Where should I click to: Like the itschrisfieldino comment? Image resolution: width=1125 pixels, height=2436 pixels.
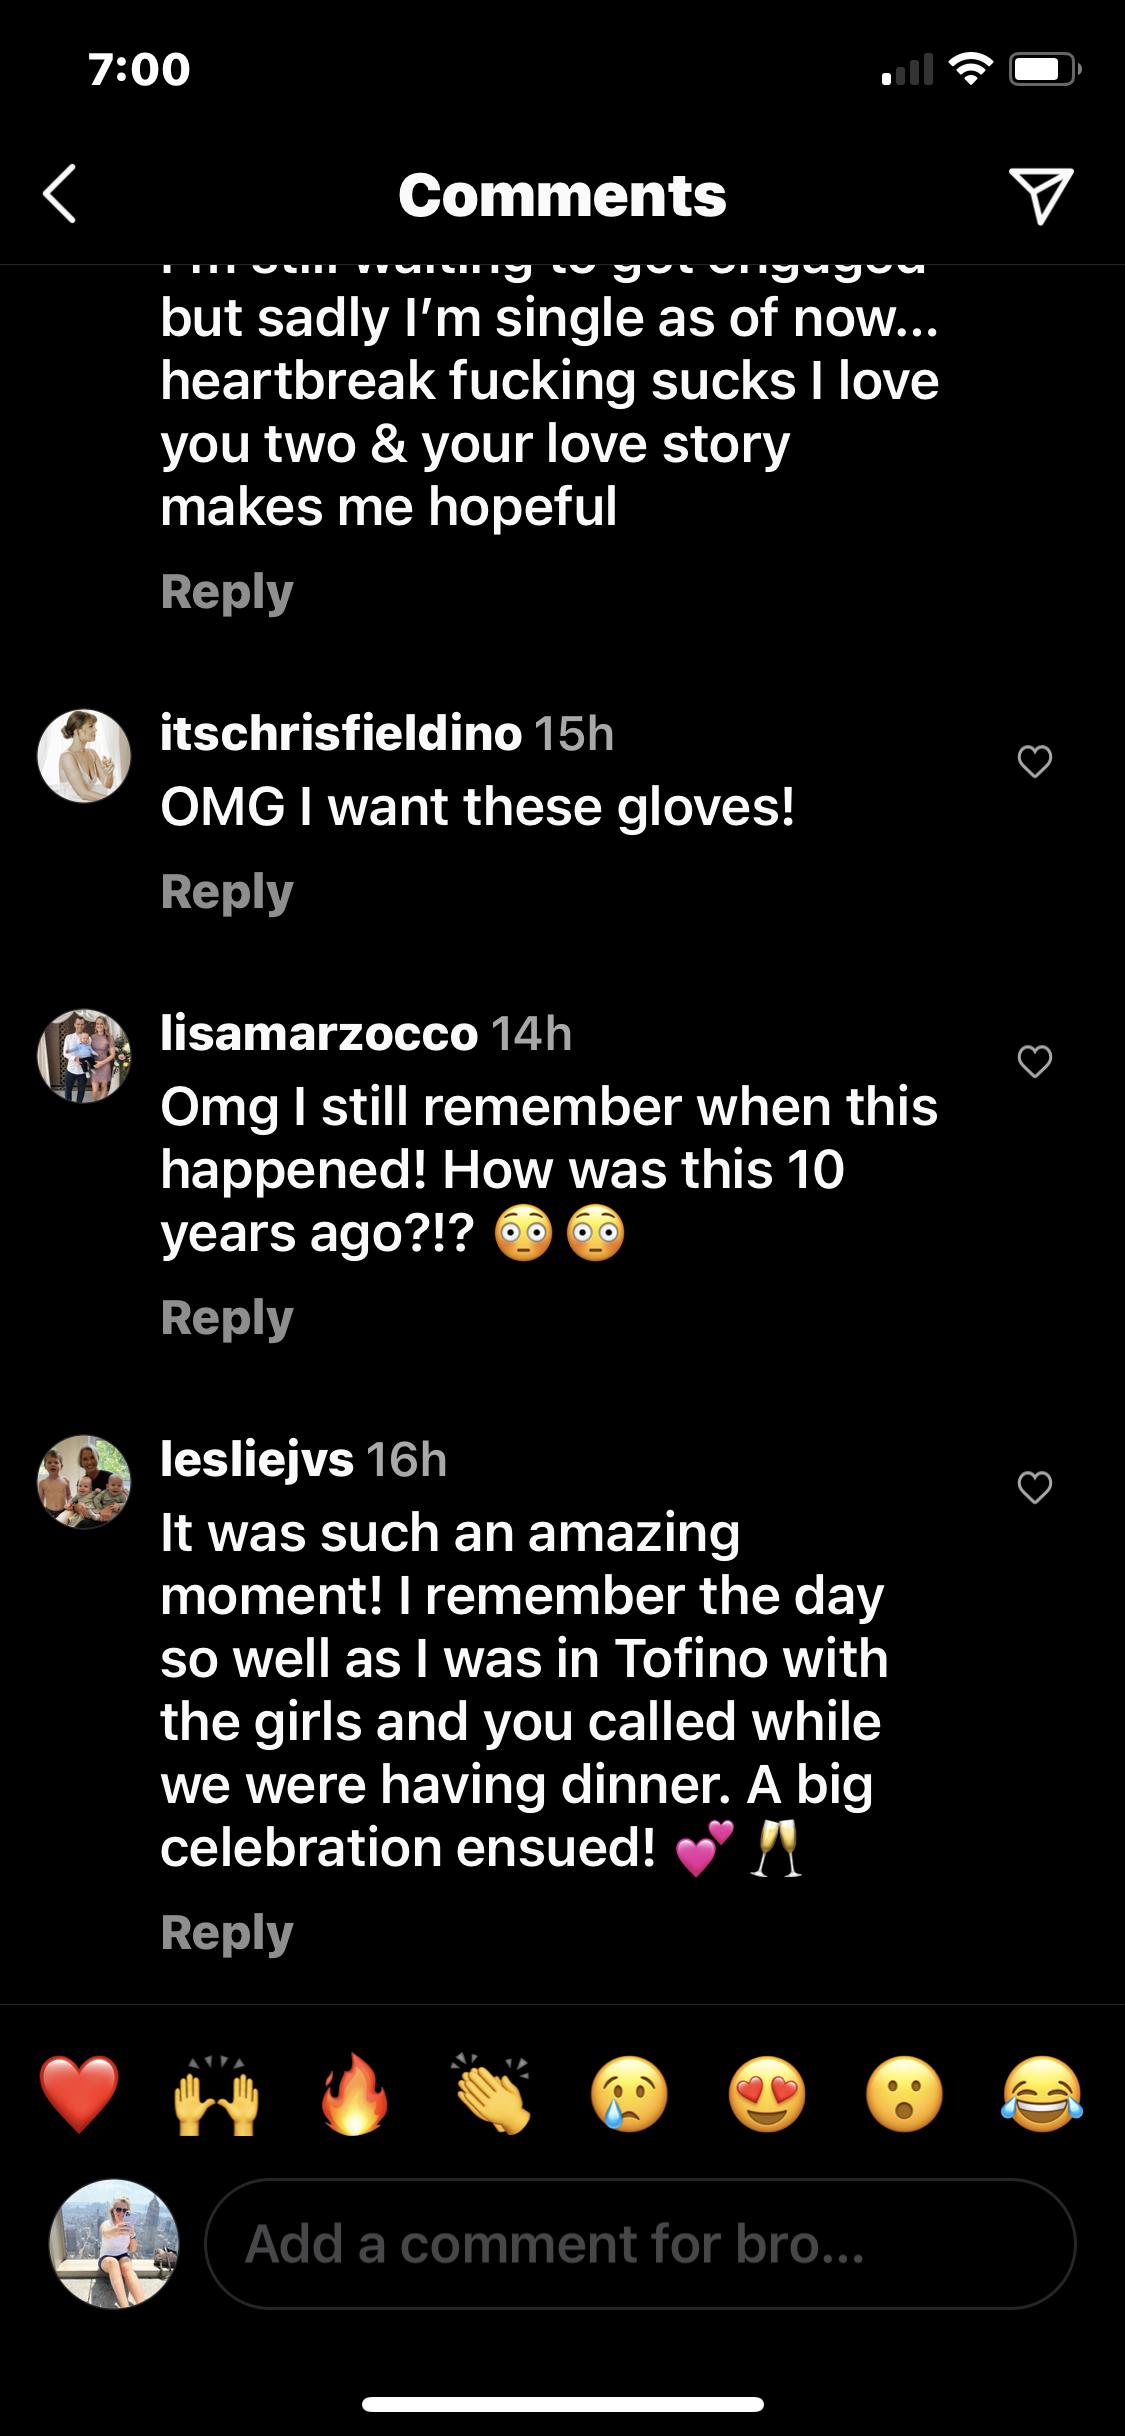point(1034,762)
